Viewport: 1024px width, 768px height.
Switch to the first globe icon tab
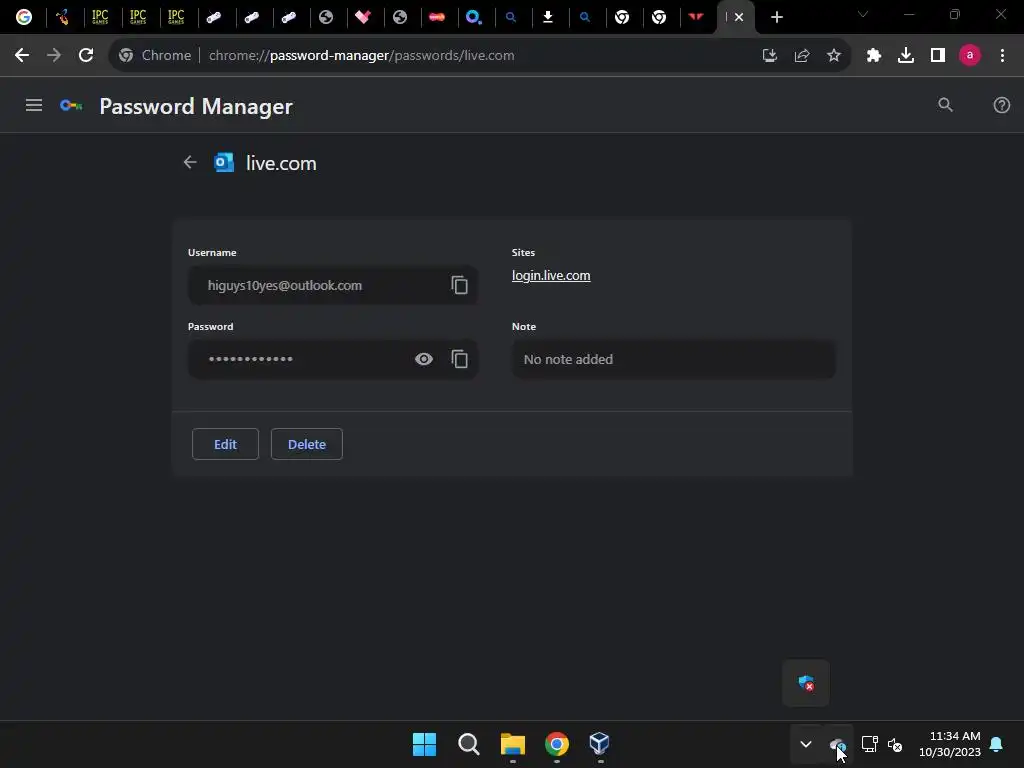point(326,17)
